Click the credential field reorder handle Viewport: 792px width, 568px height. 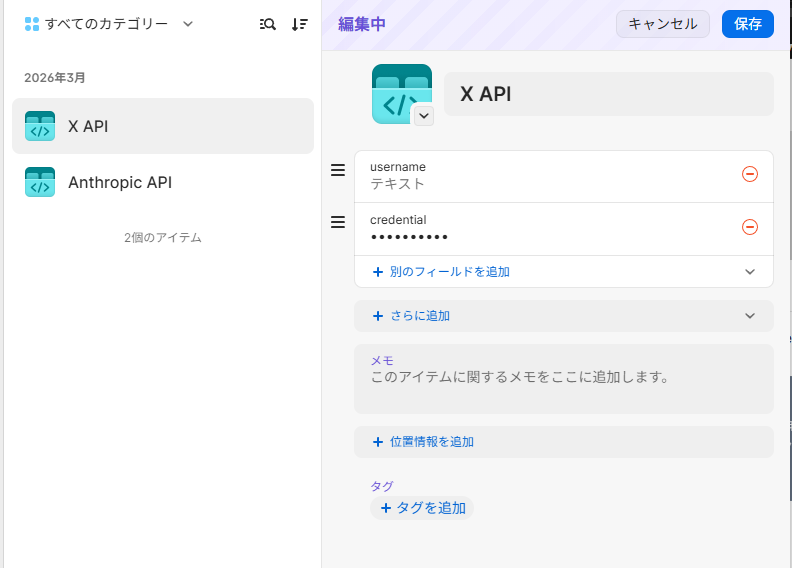tap(338, 222)
